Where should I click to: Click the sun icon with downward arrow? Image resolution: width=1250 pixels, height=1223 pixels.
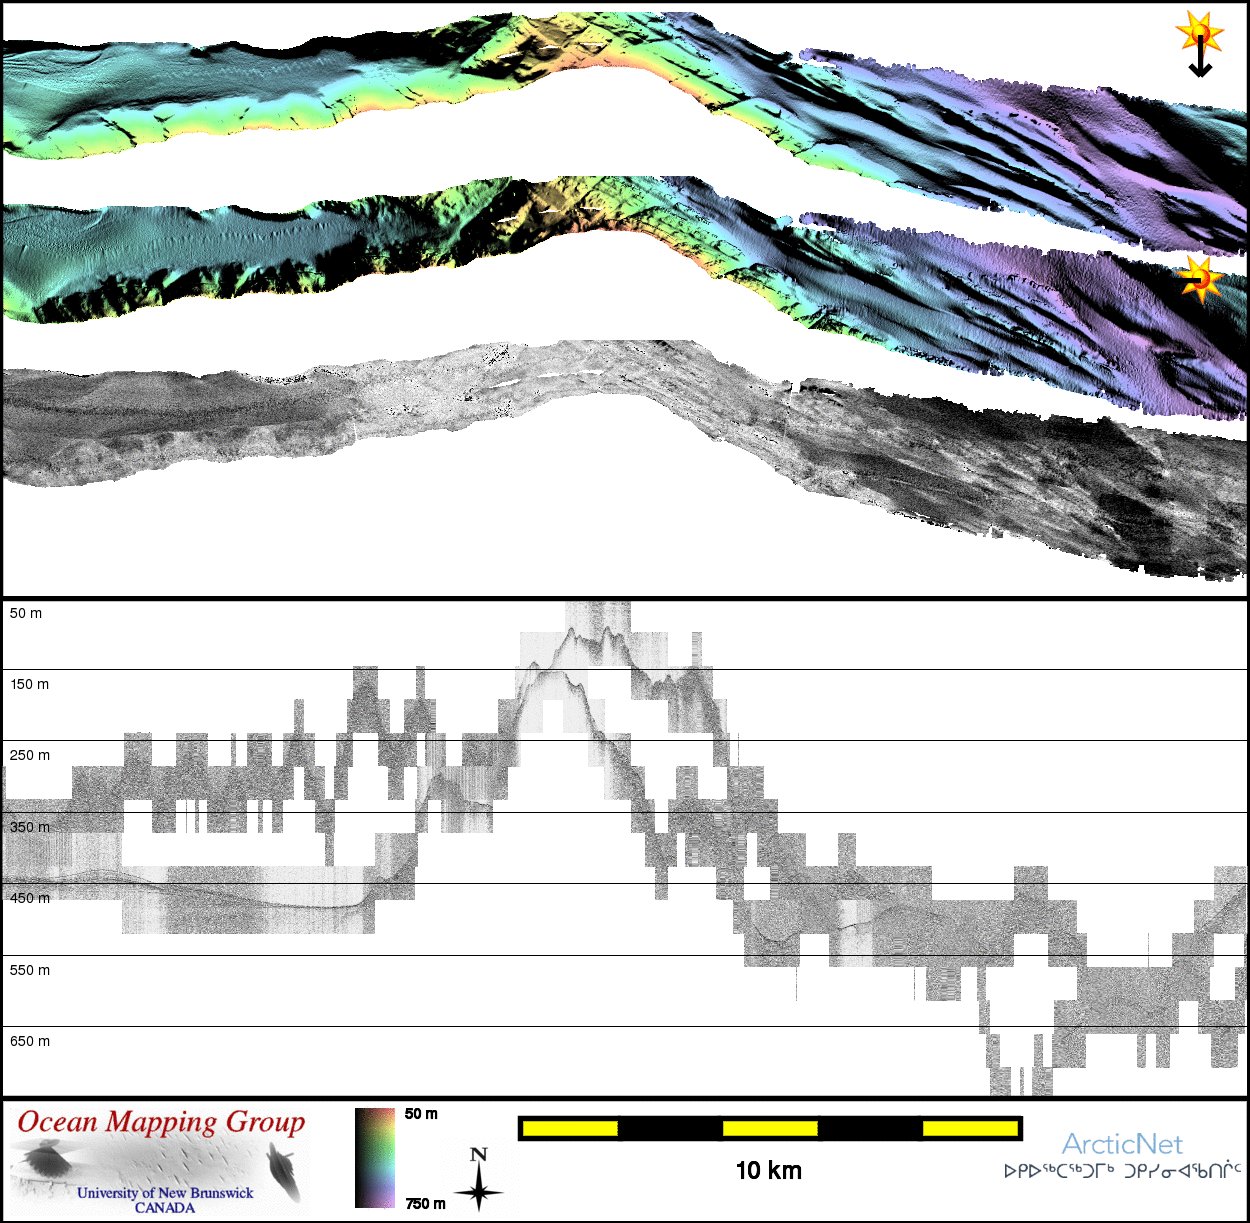click(1199, 44)
